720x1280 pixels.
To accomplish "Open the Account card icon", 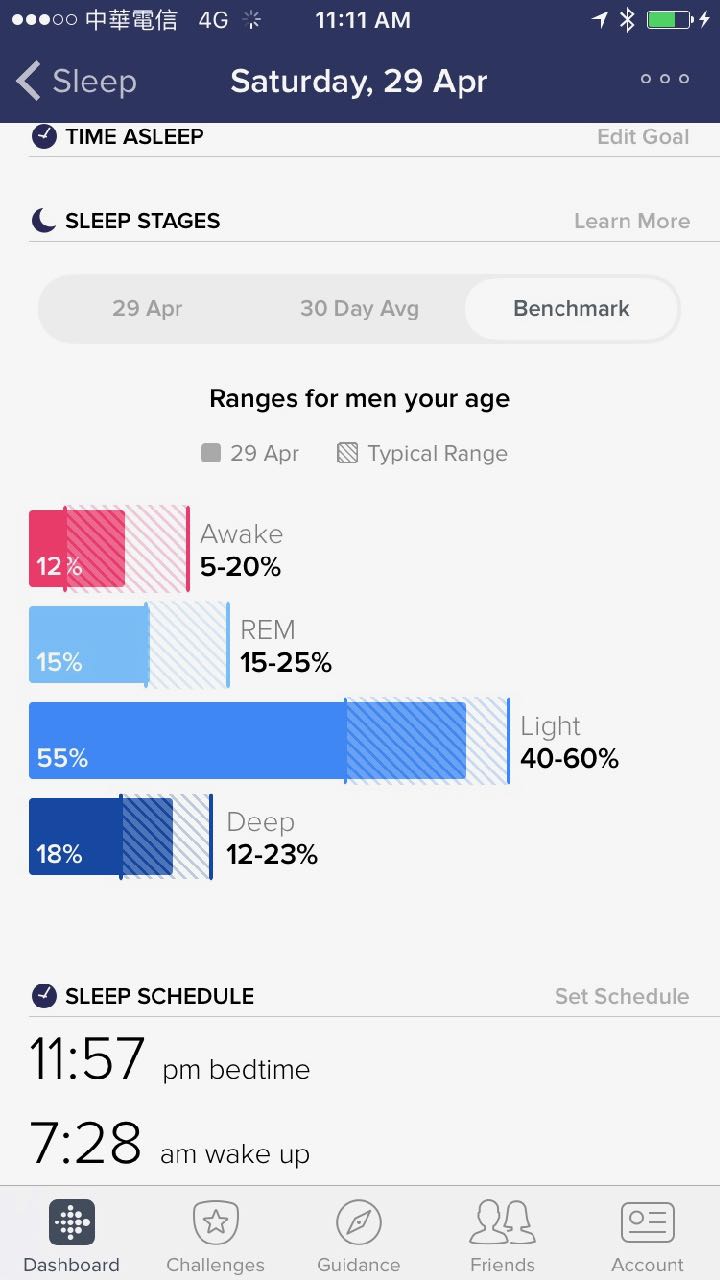I will (x=647, y=1223).
